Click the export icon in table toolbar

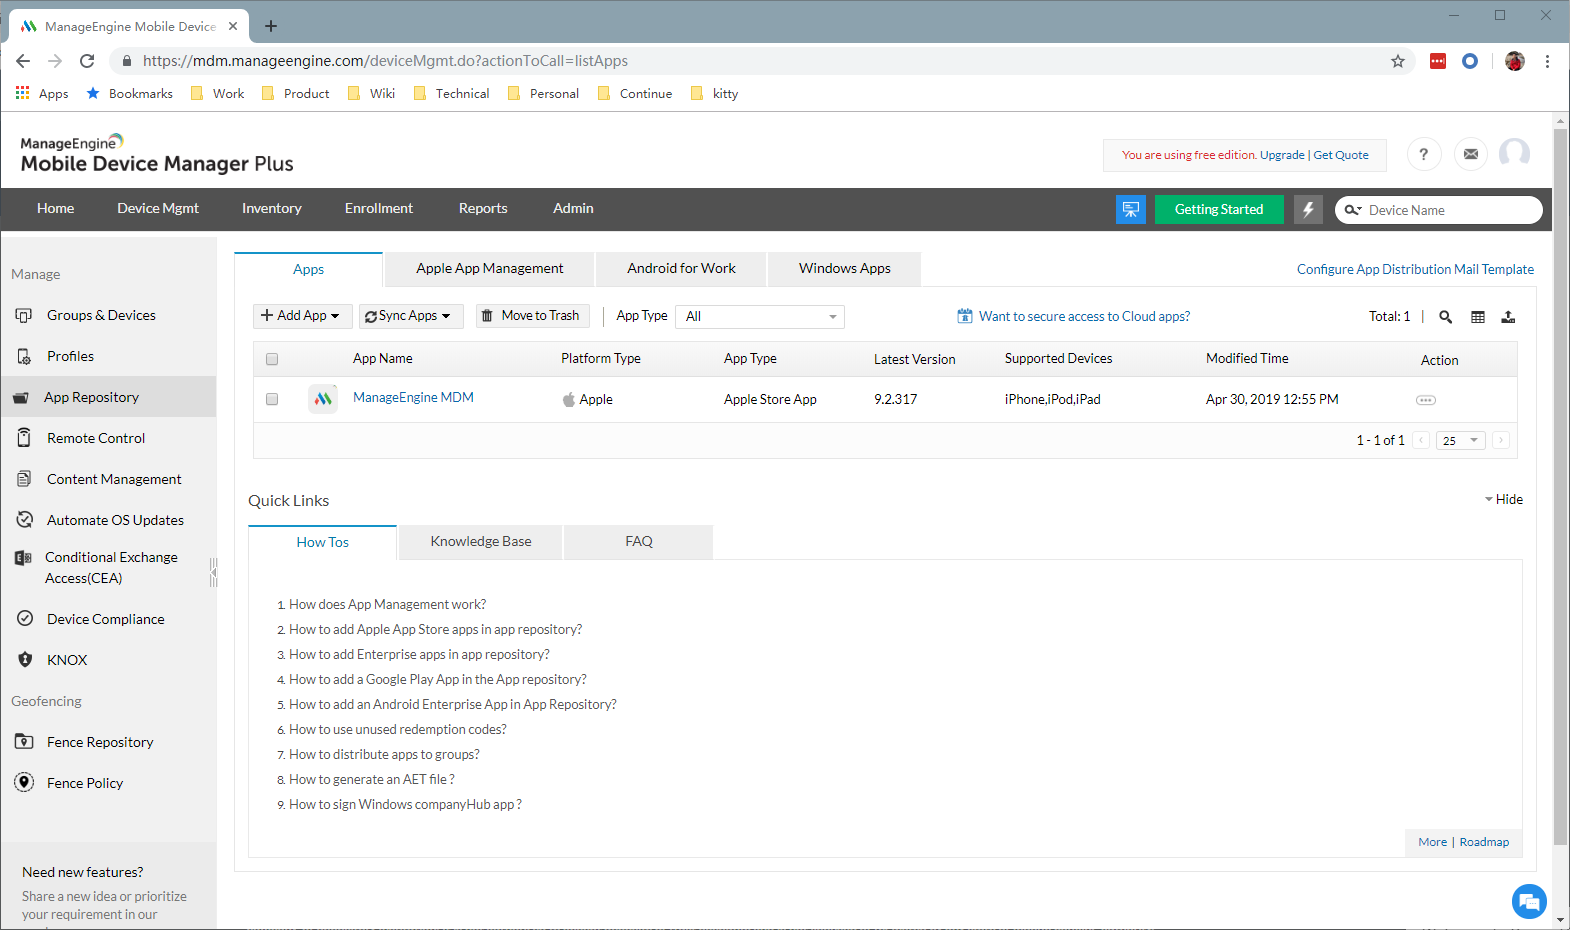pyautogui.click(x=1508, y=317)
